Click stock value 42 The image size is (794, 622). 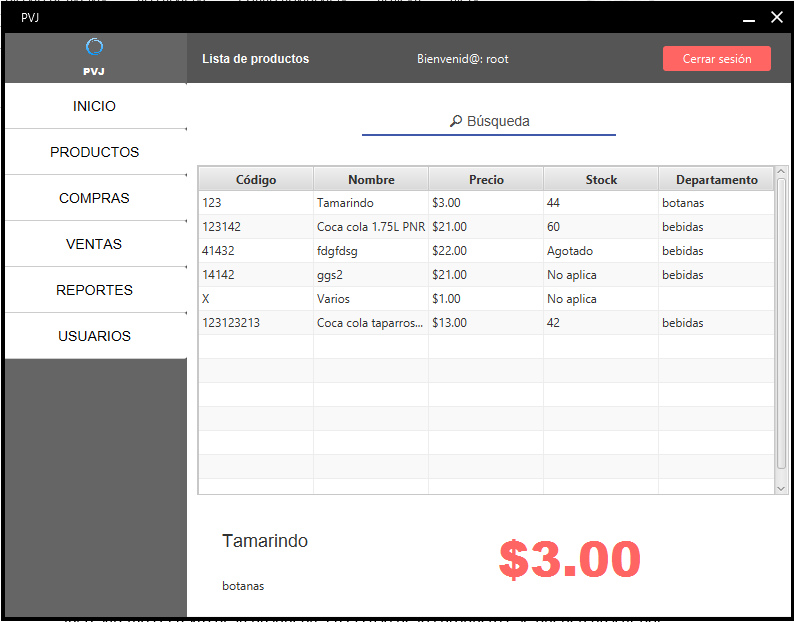(601, 323)
